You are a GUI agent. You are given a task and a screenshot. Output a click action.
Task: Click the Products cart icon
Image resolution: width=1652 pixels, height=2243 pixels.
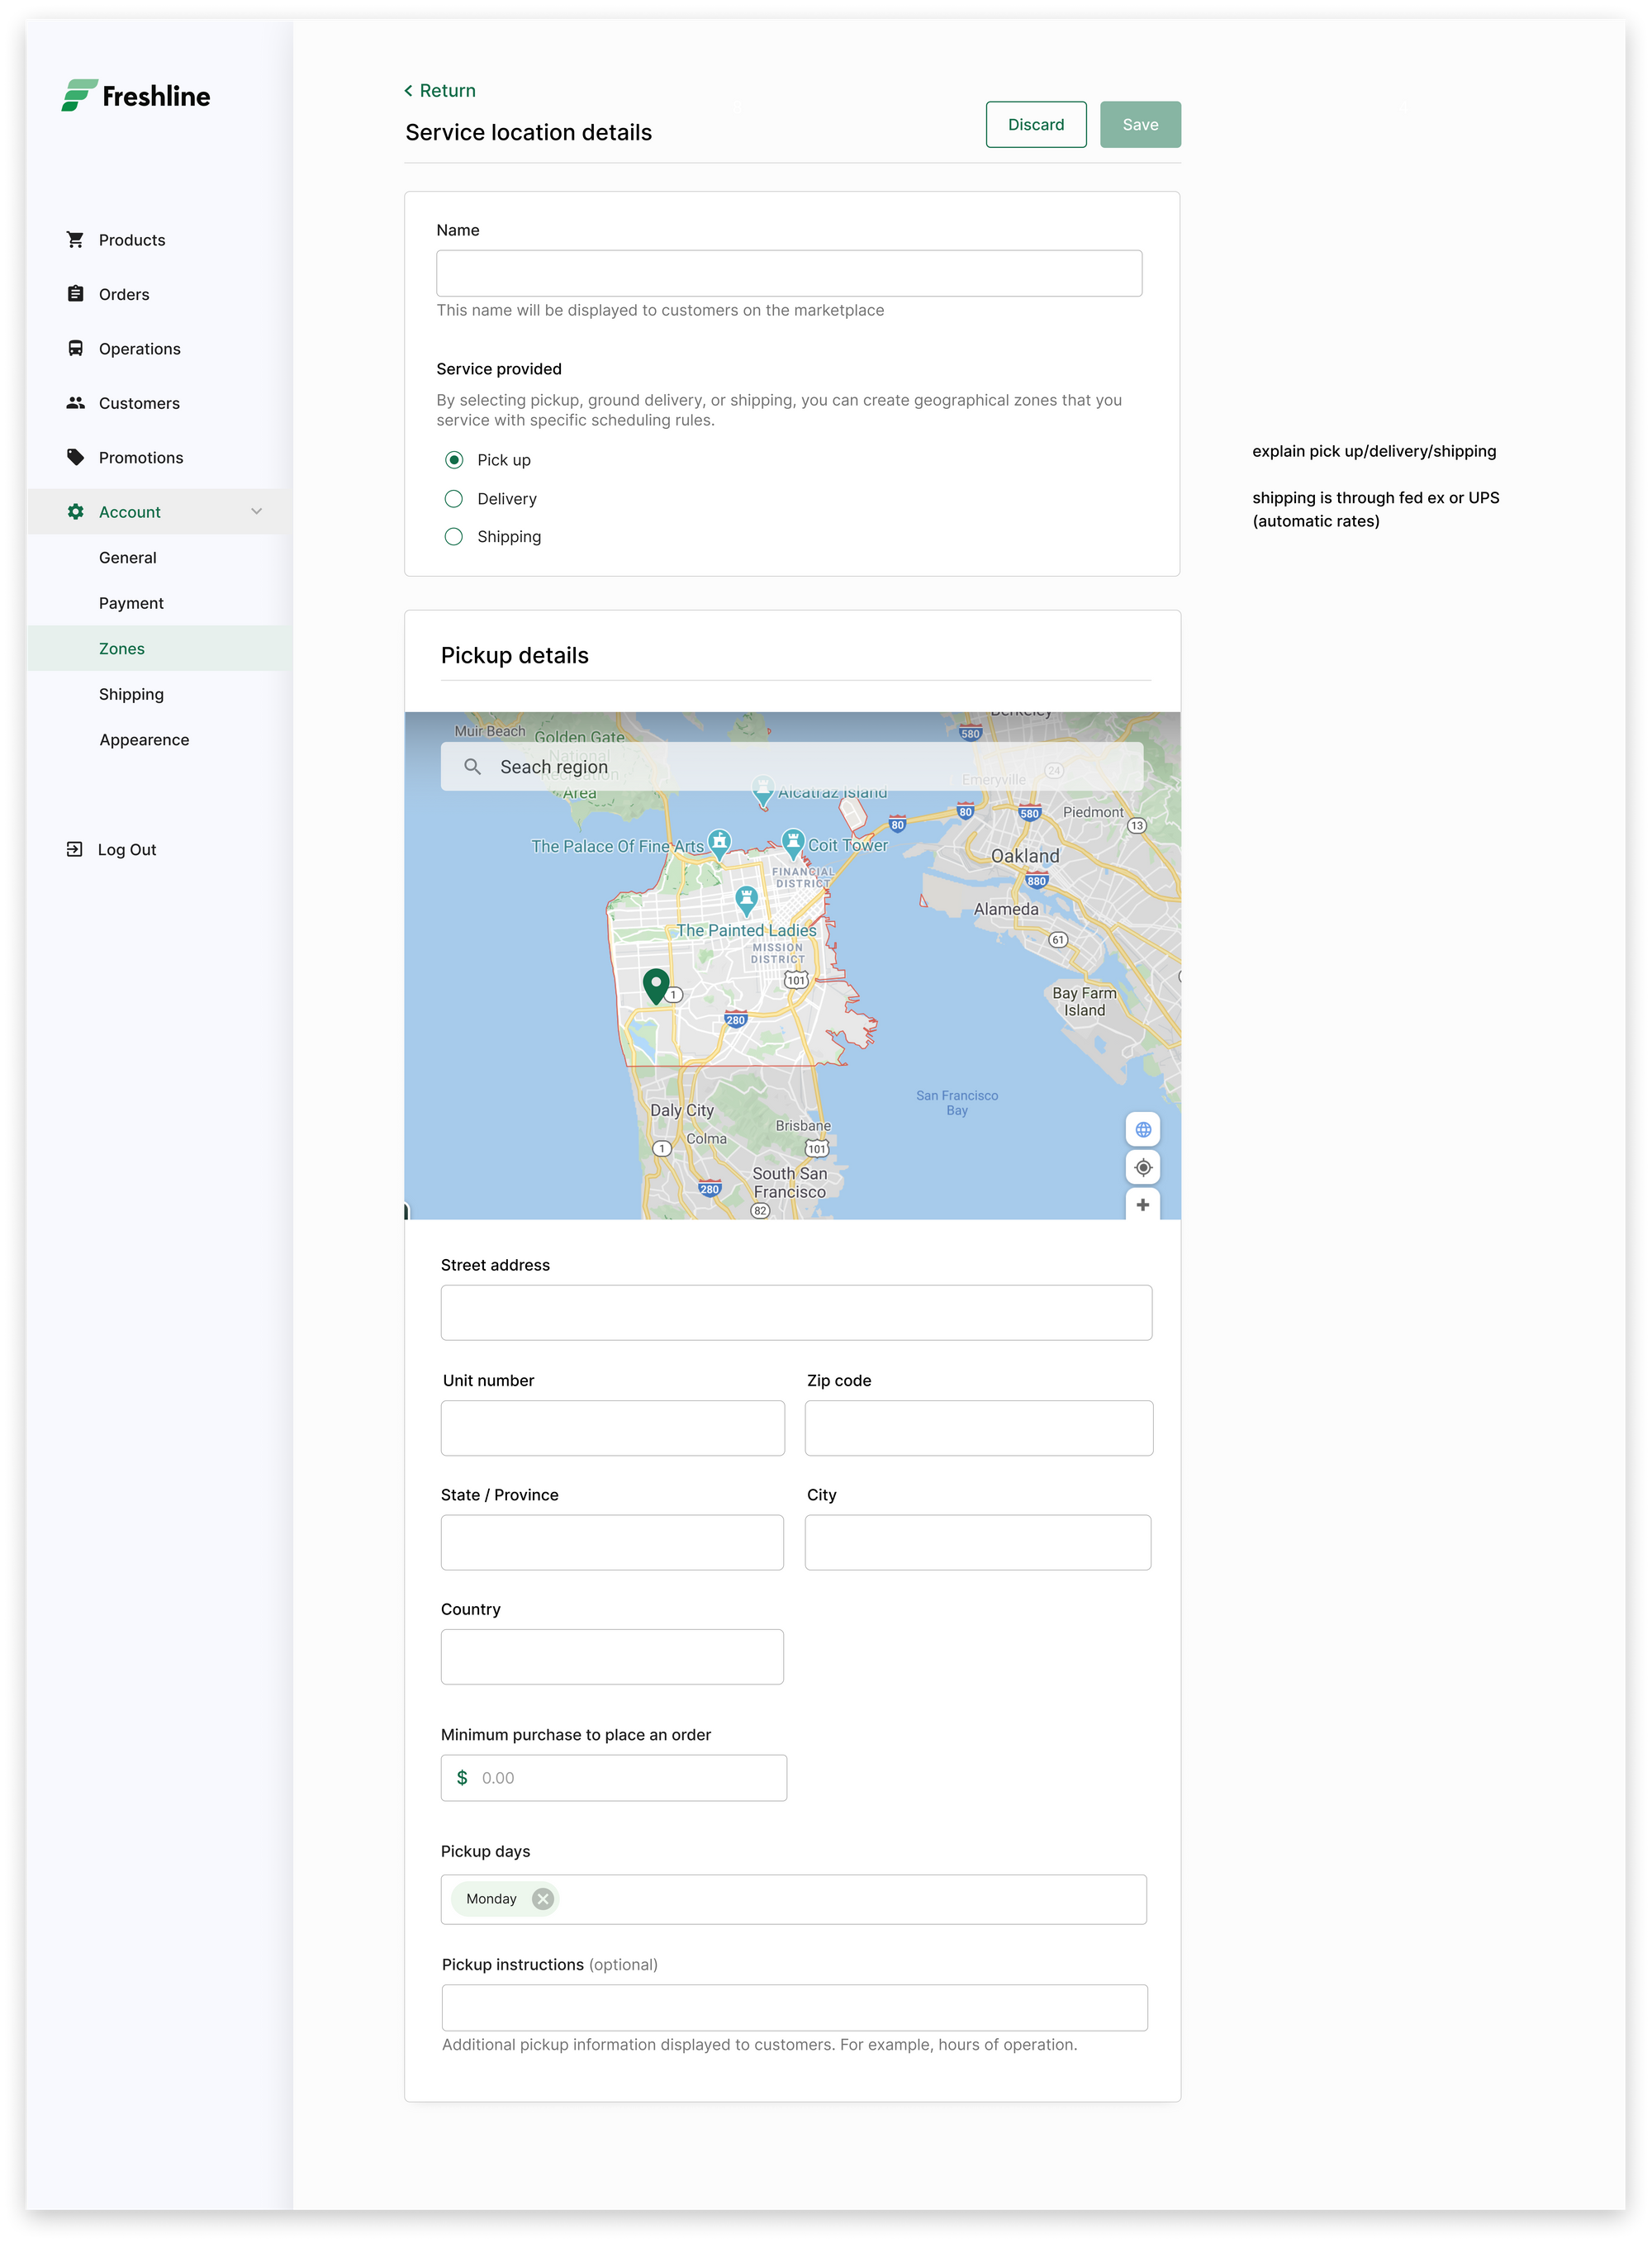tap(75, 239)
